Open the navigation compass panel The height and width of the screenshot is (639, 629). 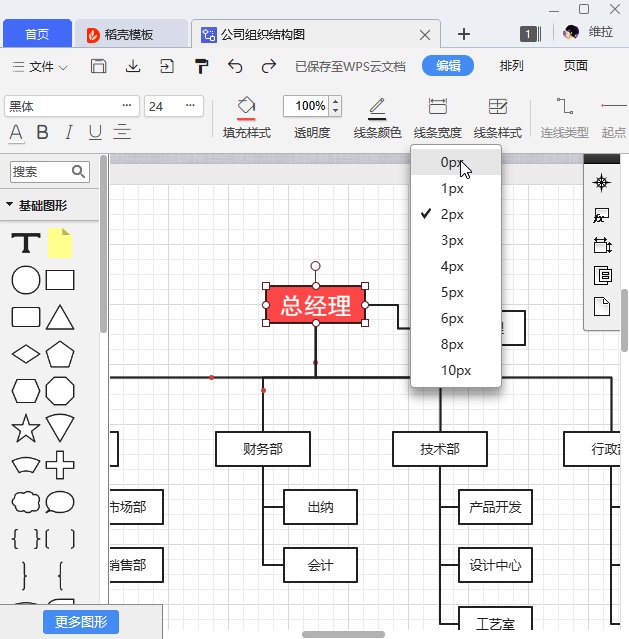coord(602,183)
